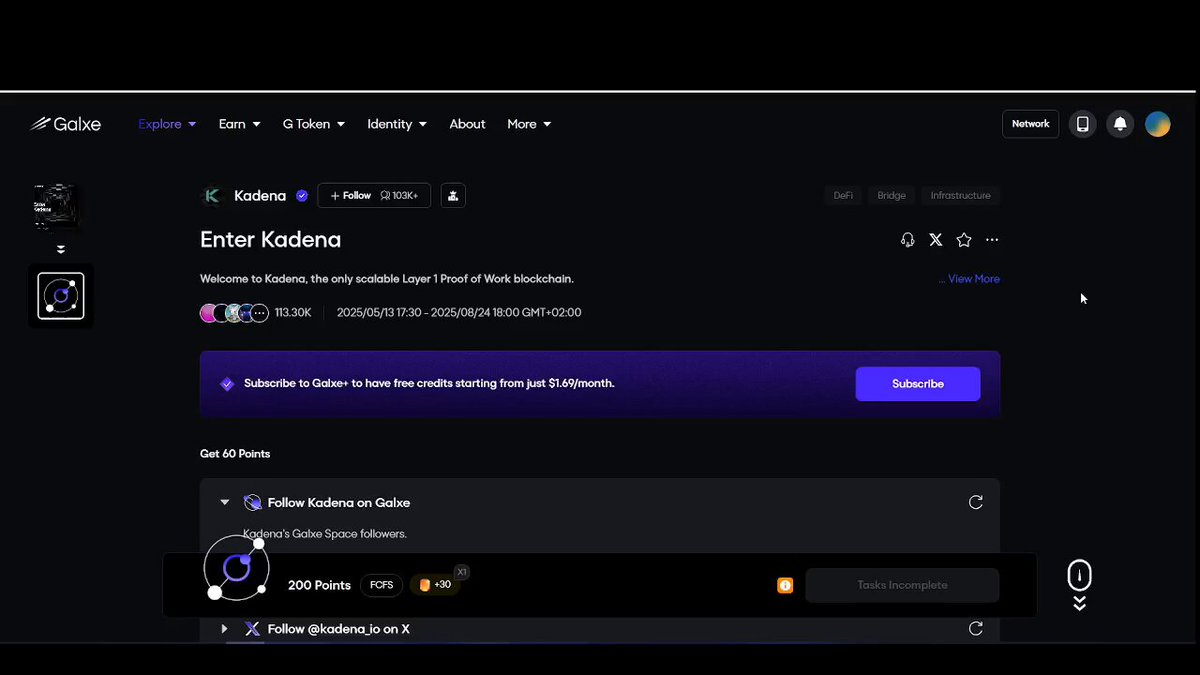
Task: Expand the G Token menu
Action: click(314, 124)
